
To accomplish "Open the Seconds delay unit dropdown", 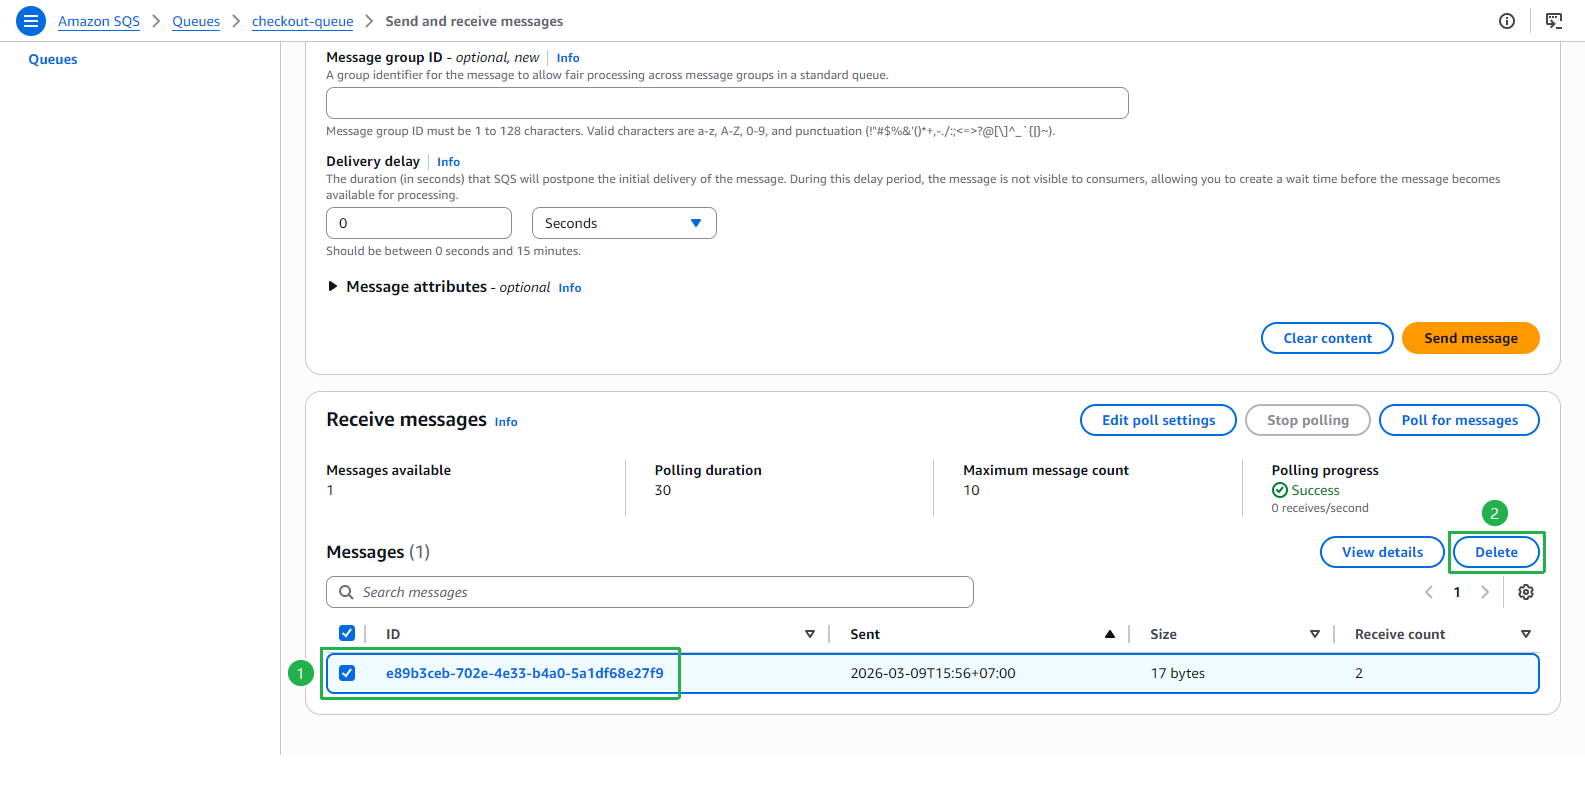I will pyautogui.click(x=624, y=223).
